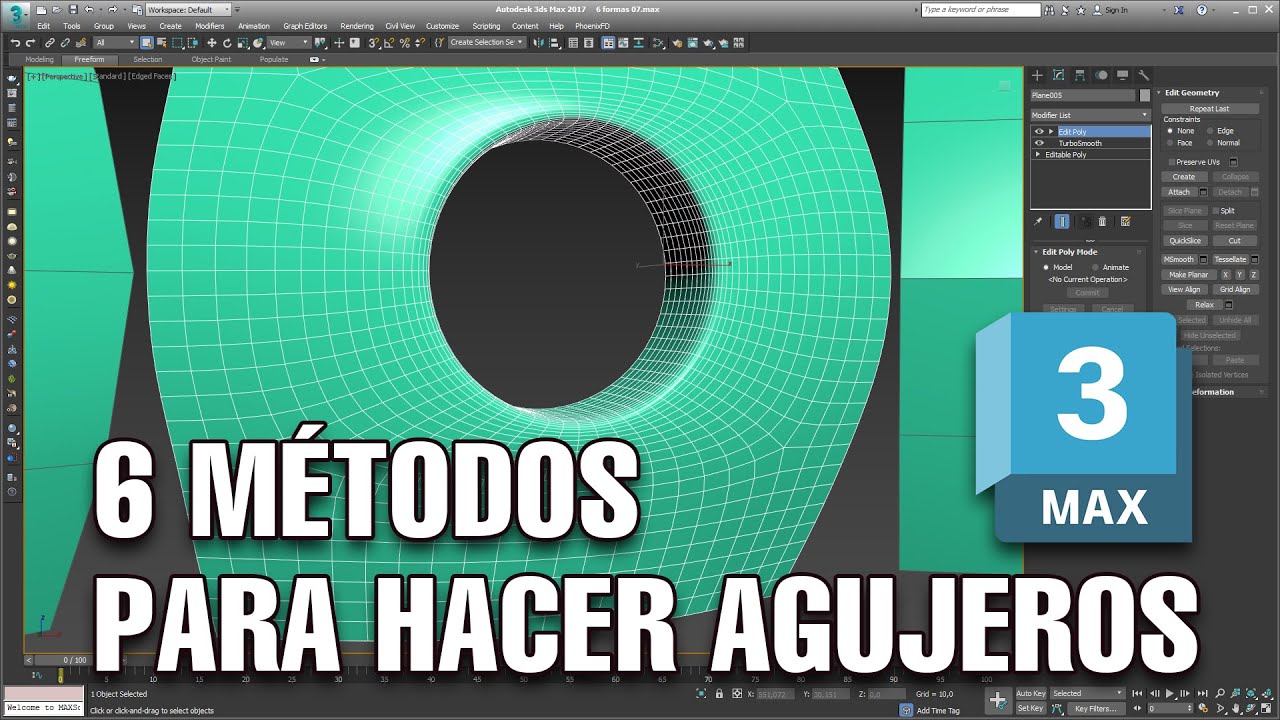Activate the Select Object tool
Screen dimensions: 1280x720
pos(146,43)
